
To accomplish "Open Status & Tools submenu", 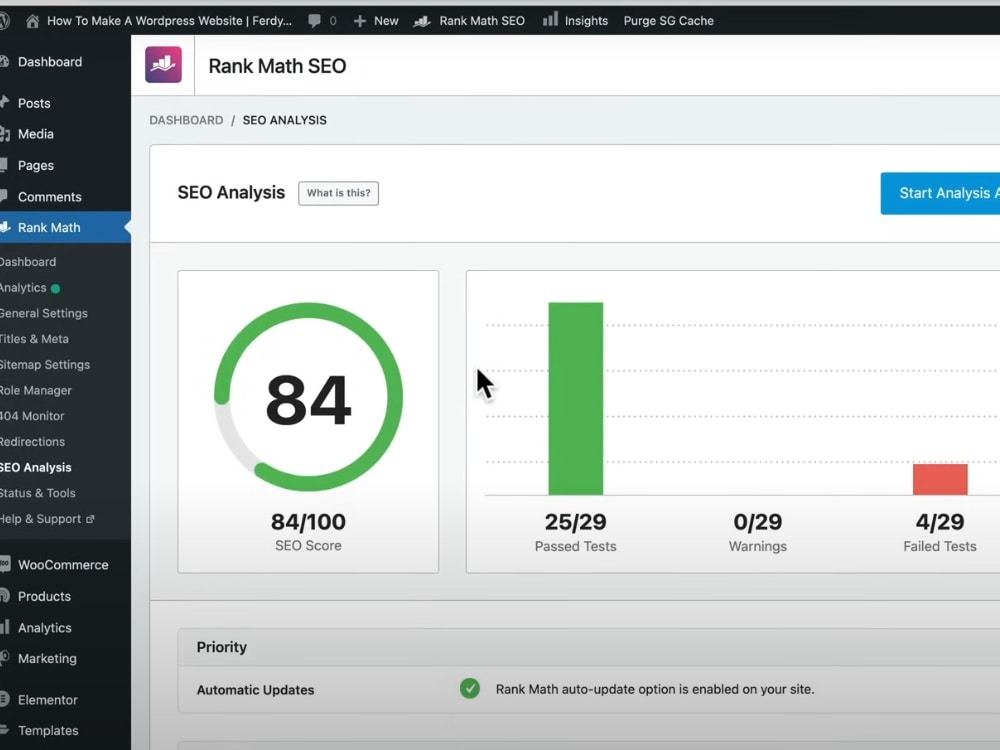I will pyautogui.click(x=38, y=493).
